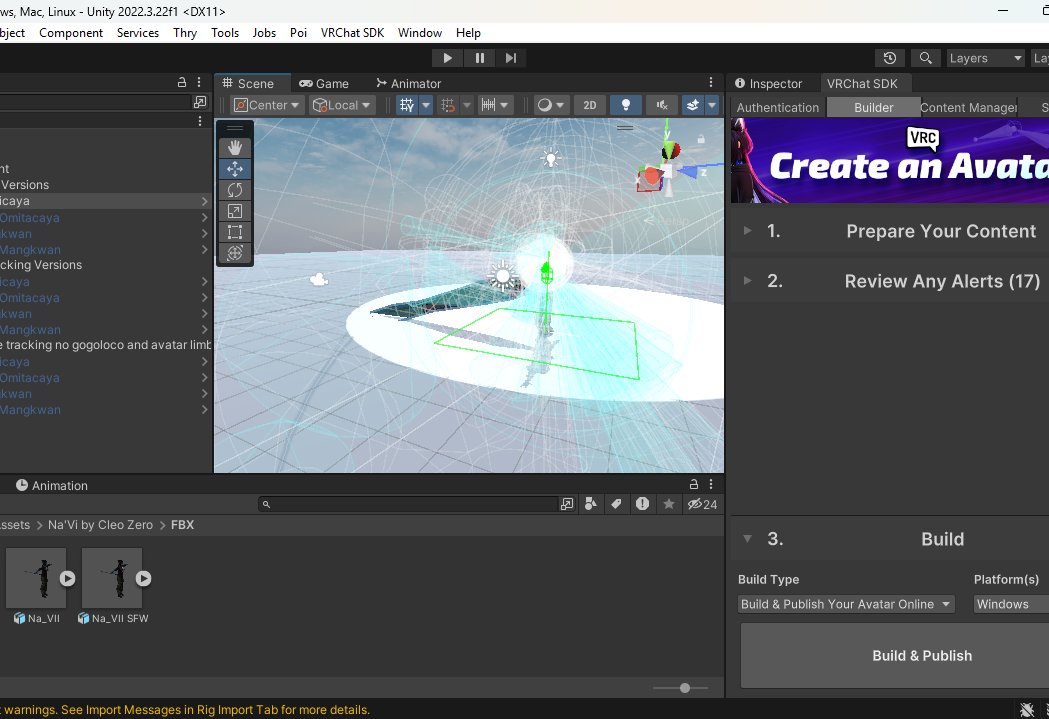Open Project search in Search window icon
This screenshot has height=719, width=1049.
pyautogui.click(x=567, y=504)
